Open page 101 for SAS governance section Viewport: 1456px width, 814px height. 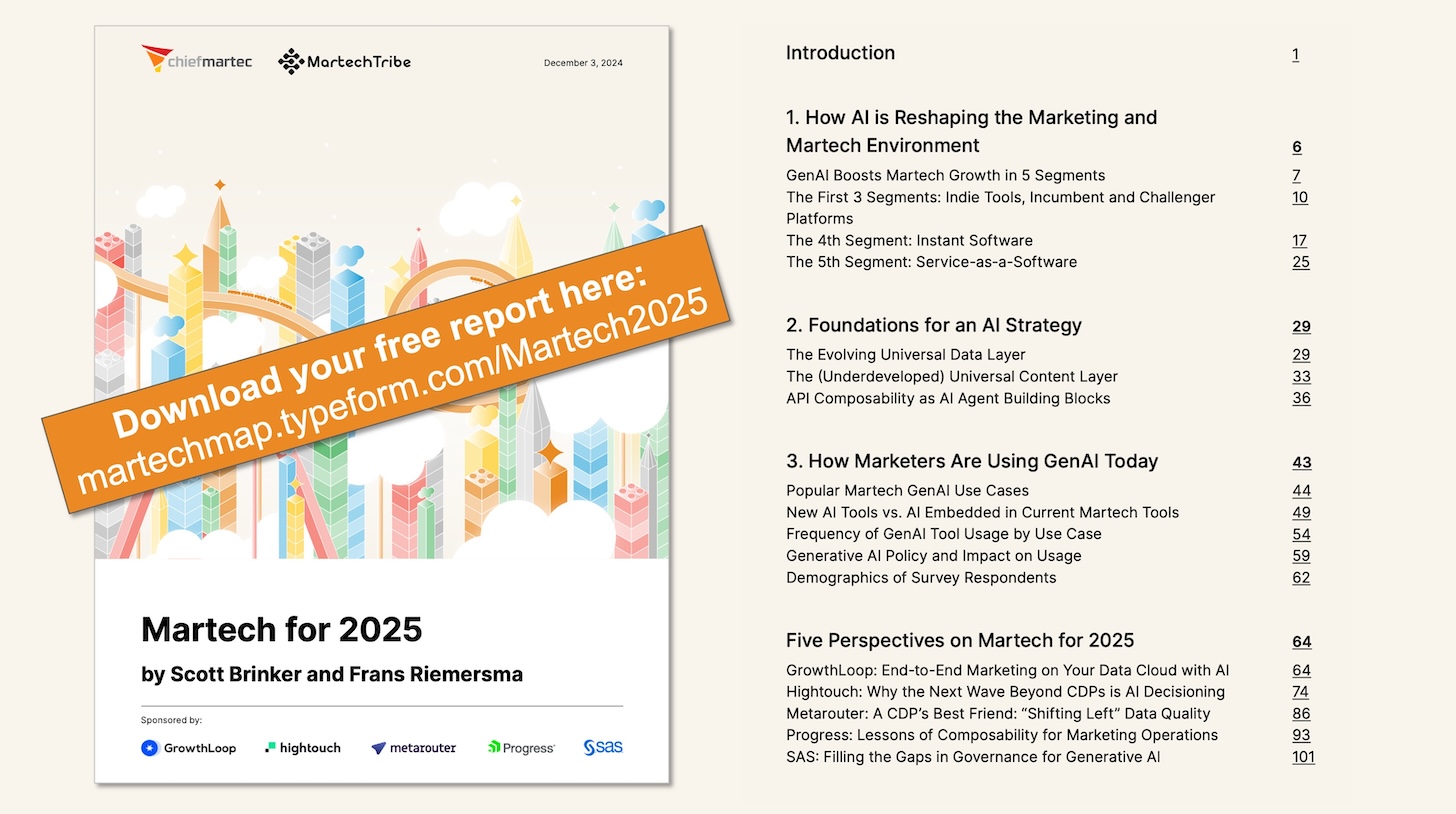pos(1303,757)
